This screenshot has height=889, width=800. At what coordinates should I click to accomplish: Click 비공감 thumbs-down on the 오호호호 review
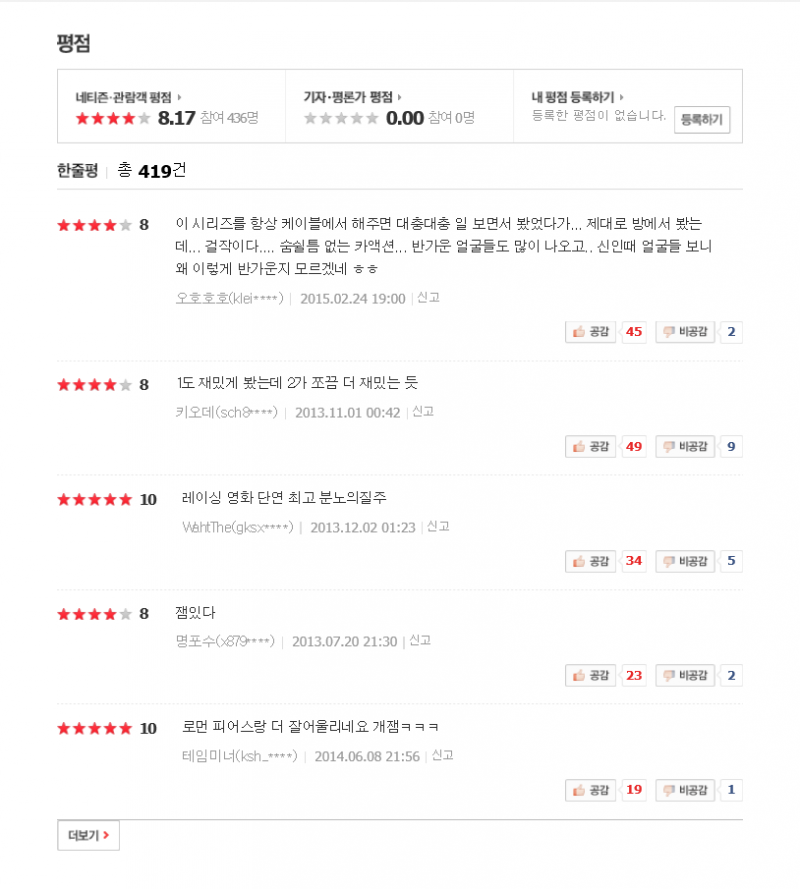685,332
